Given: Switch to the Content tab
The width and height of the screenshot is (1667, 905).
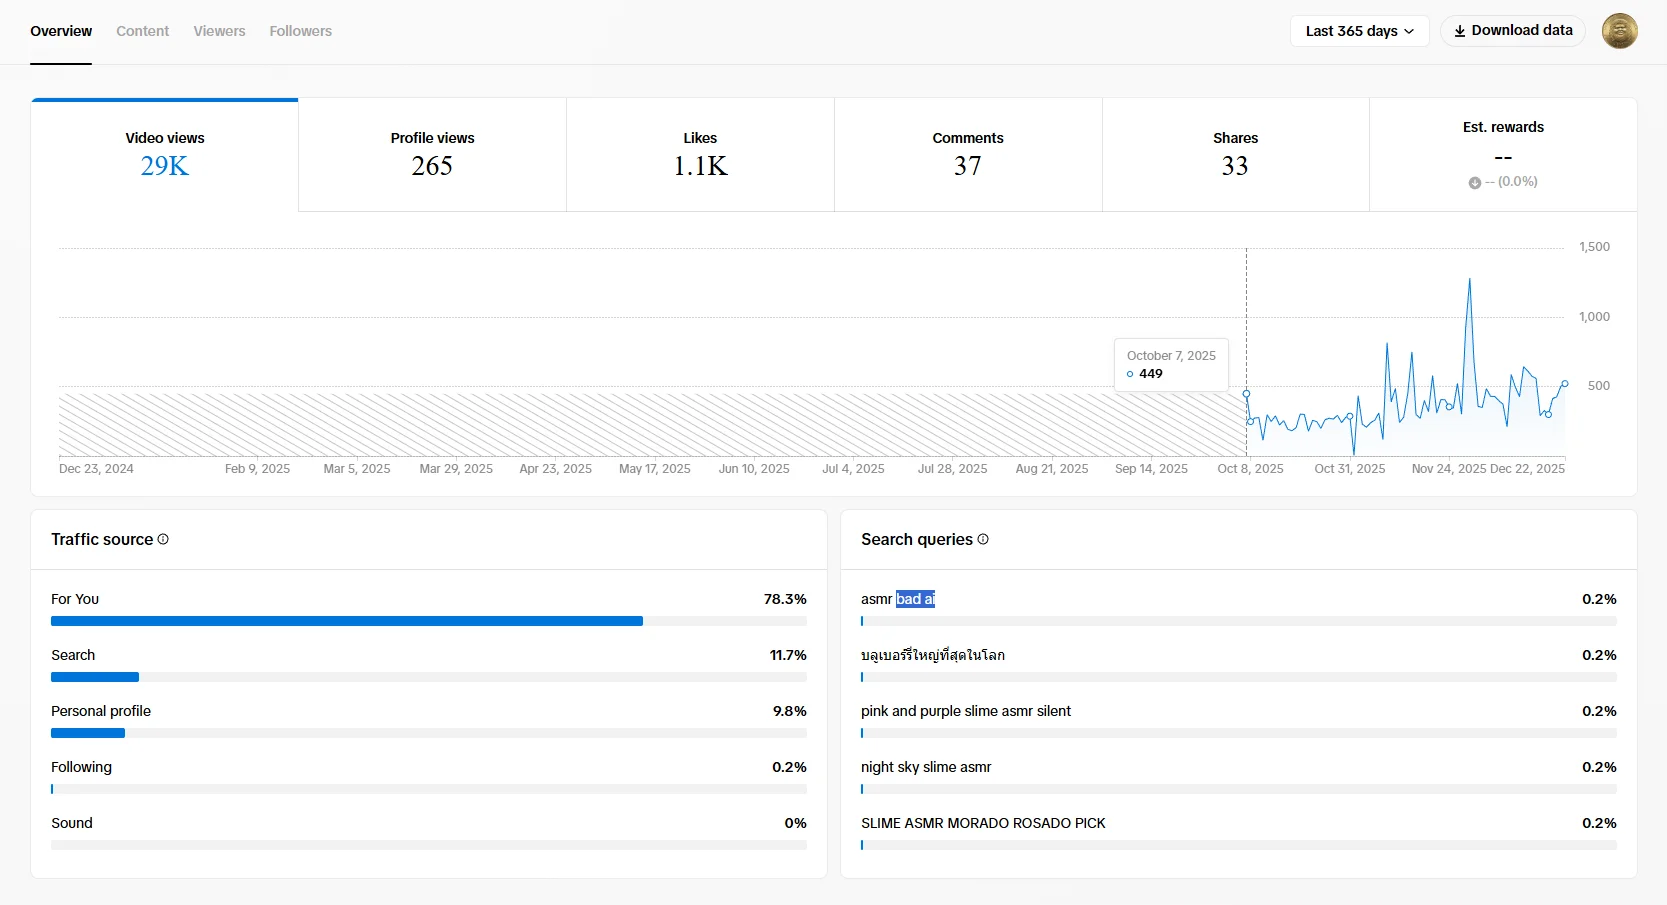Looking at the screenshot, I should 142,31.
